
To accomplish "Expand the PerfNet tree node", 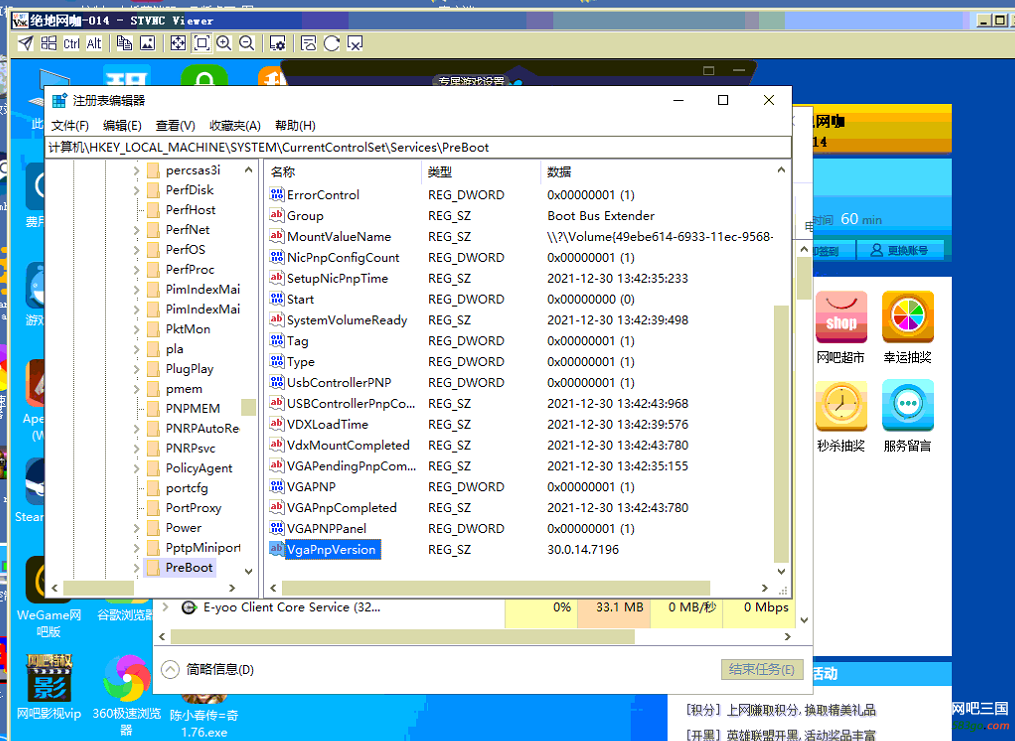I will (x=136, y=230).
